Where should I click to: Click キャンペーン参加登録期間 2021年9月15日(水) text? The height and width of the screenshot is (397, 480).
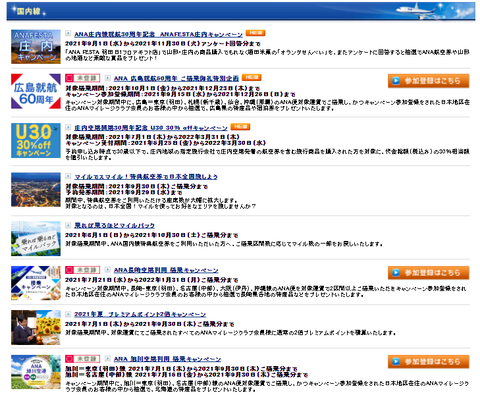180,94
